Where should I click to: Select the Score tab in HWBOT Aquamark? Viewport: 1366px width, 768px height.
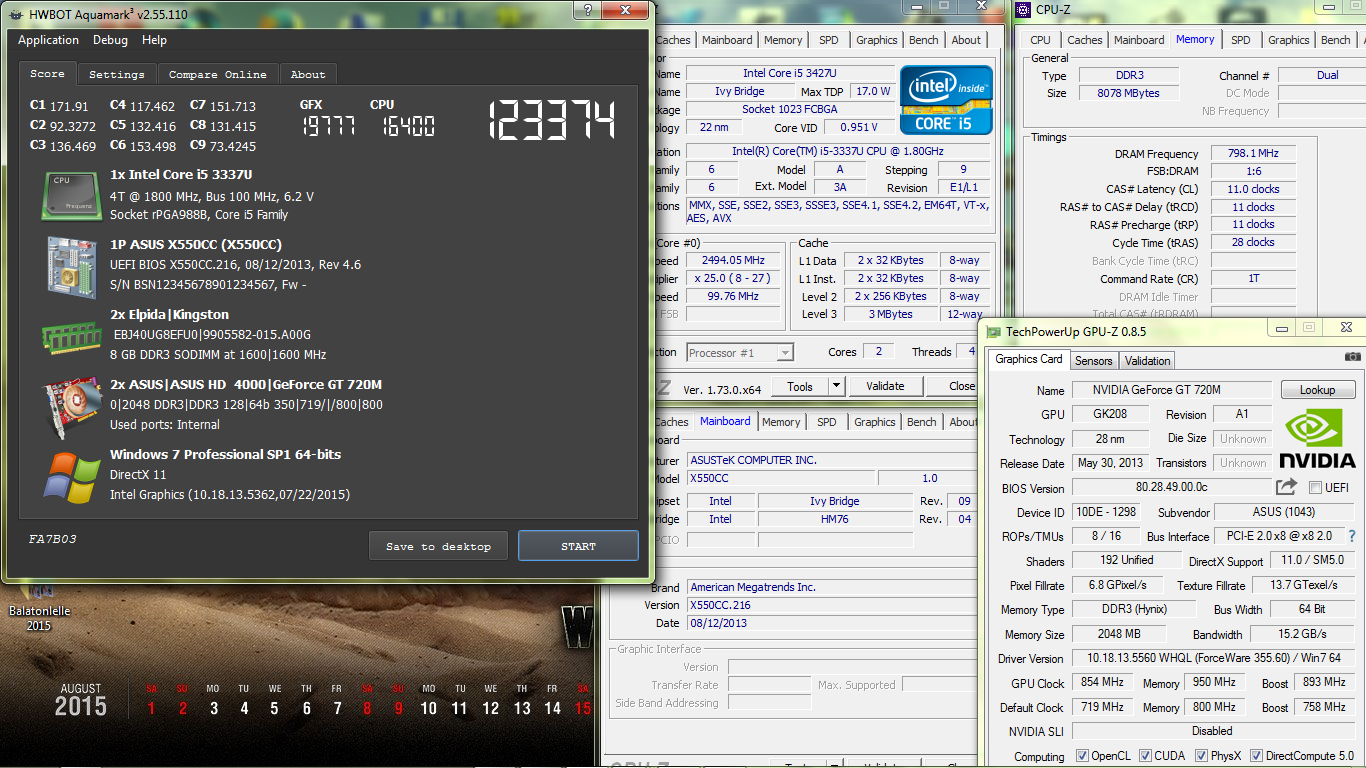click(47, 73)
